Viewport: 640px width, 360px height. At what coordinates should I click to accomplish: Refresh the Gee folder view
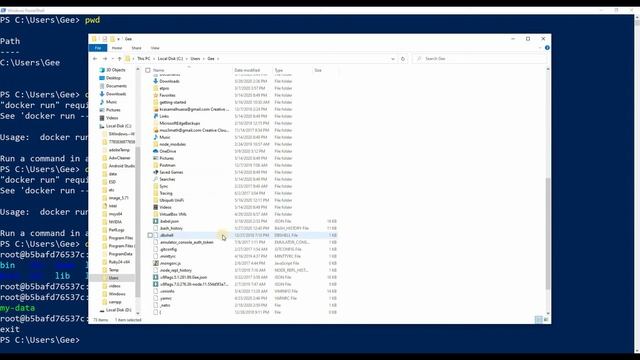(403, 59)
